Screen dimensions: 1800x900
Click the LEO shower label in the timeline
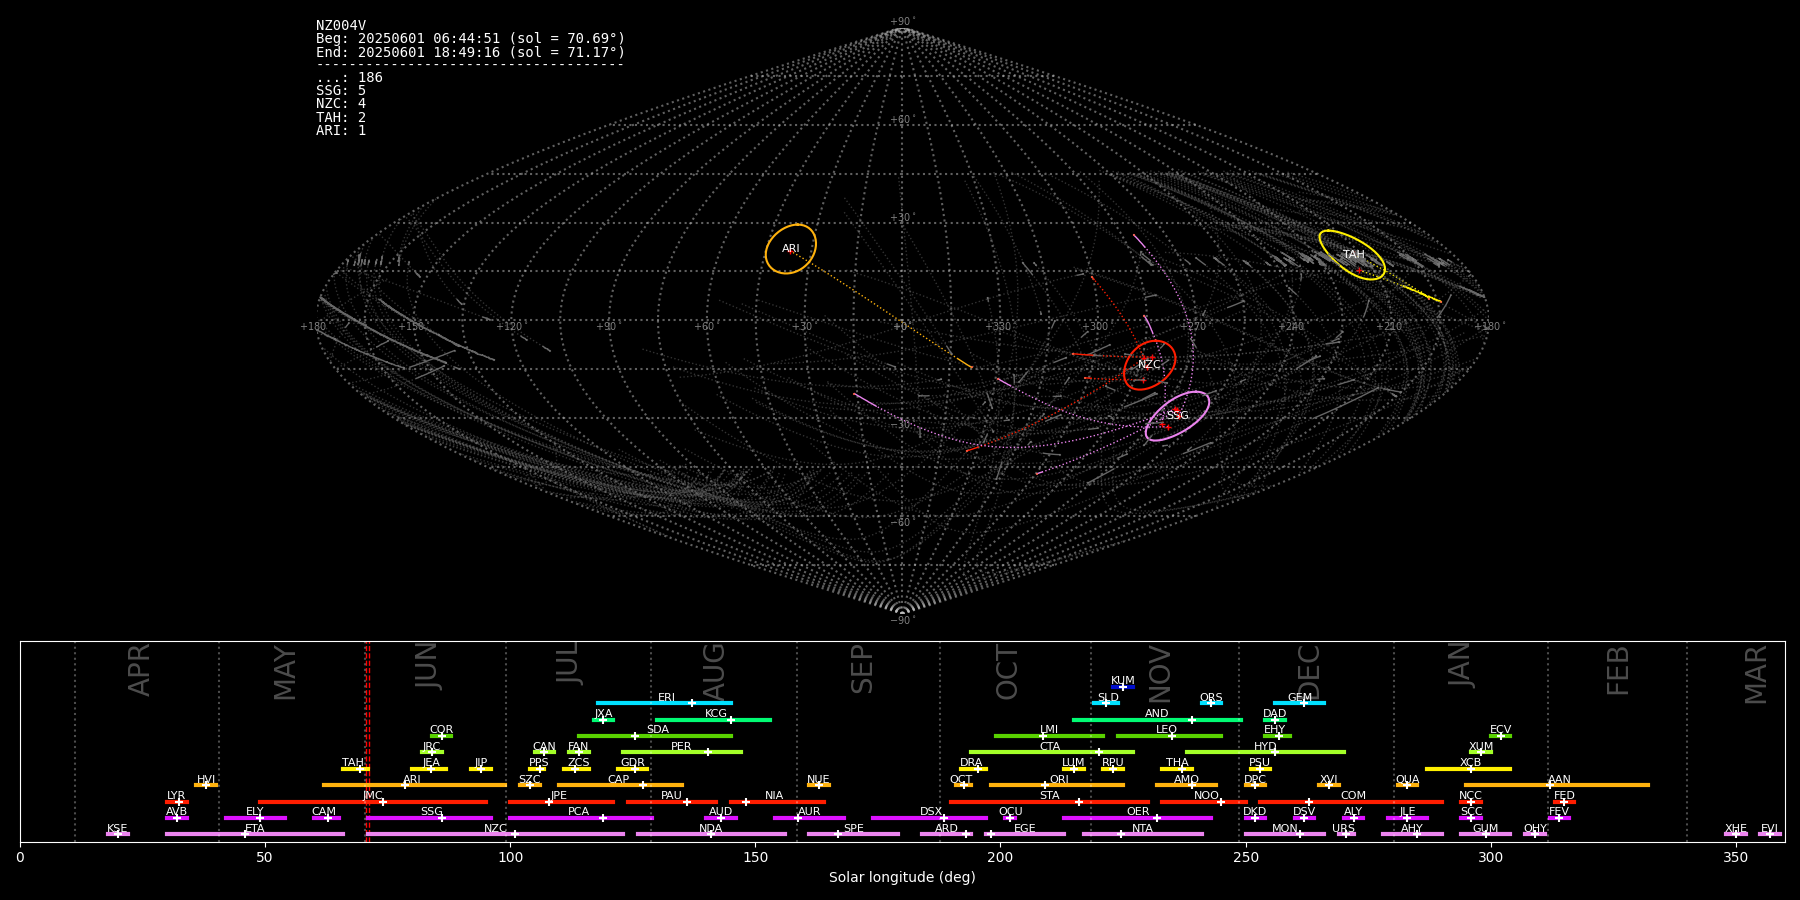tap(1166, 730)
